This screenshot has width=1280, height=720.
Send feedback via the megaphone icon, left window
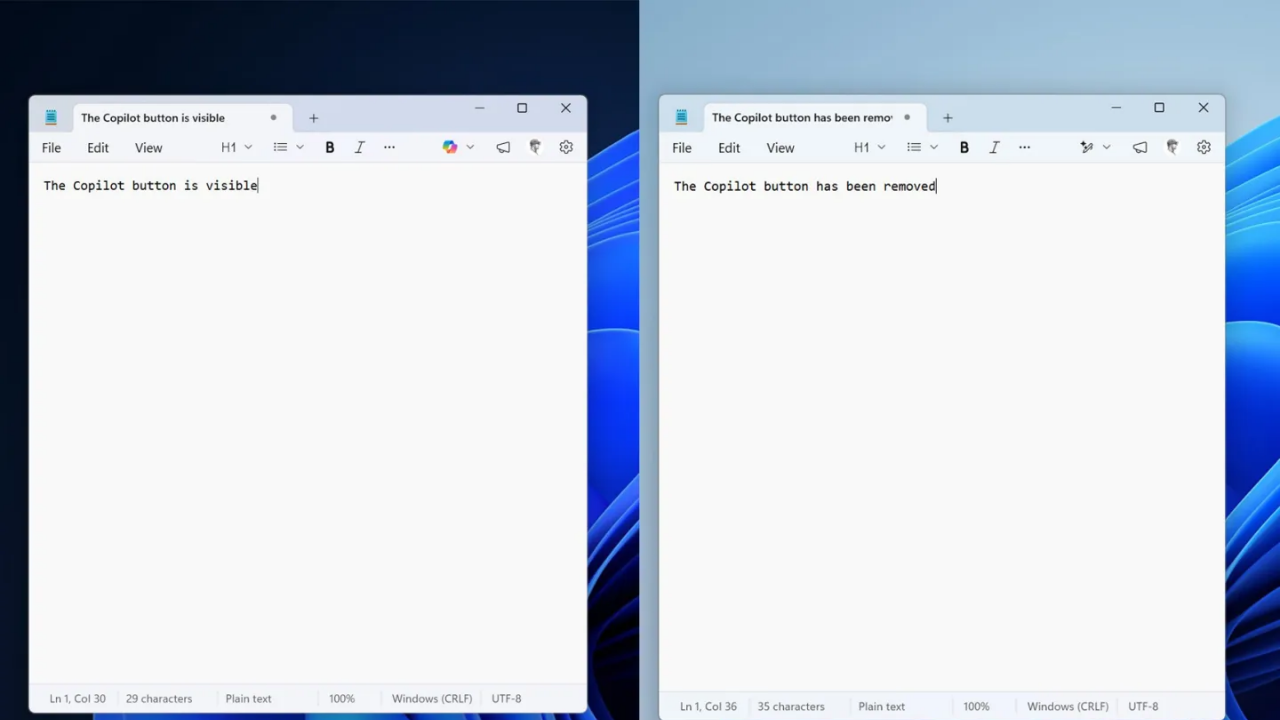pyautogui.click(x=503, y=147)
